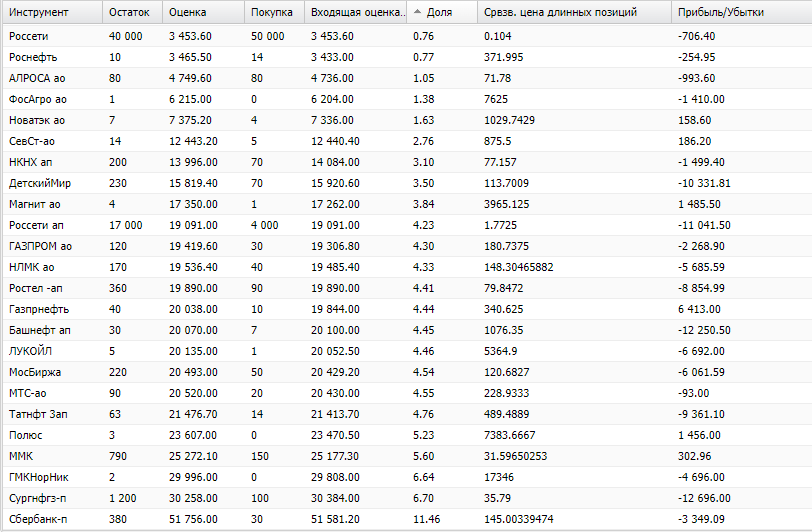Image resolution: width=812 pixels, height=532 pixels.
Task: Click Ростел -ап instrument cell
Action: [x=36, y=288]
